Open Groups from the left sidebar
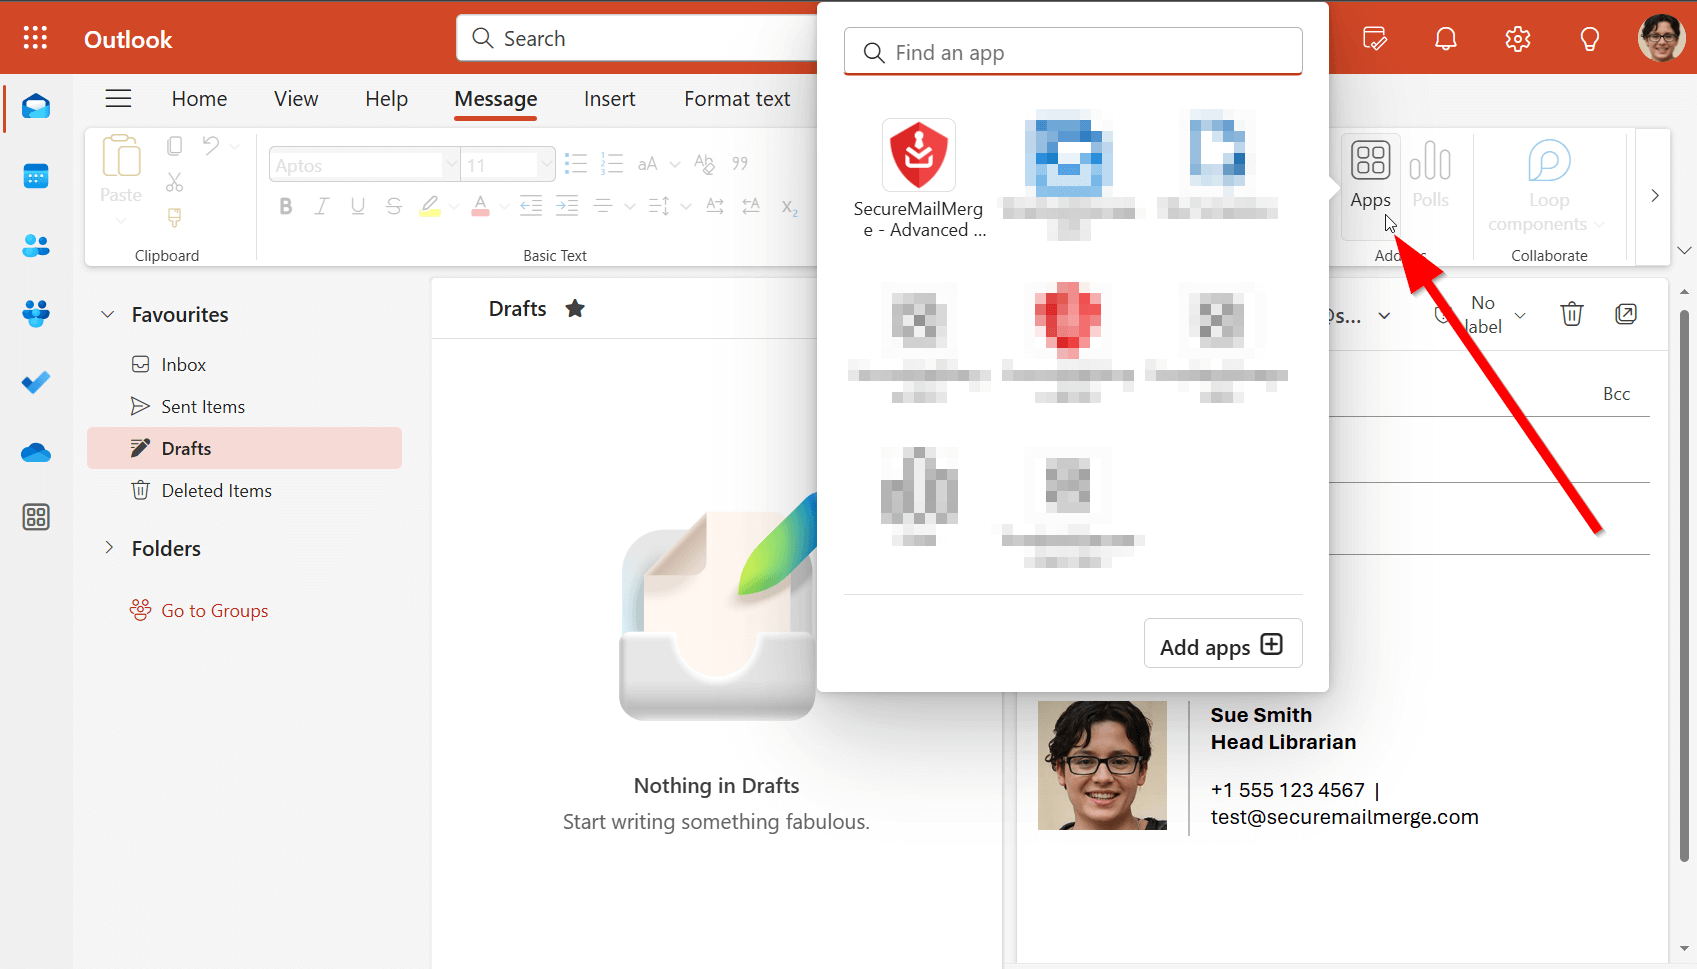Screen dimensions: 1697x969 (36, 313)
